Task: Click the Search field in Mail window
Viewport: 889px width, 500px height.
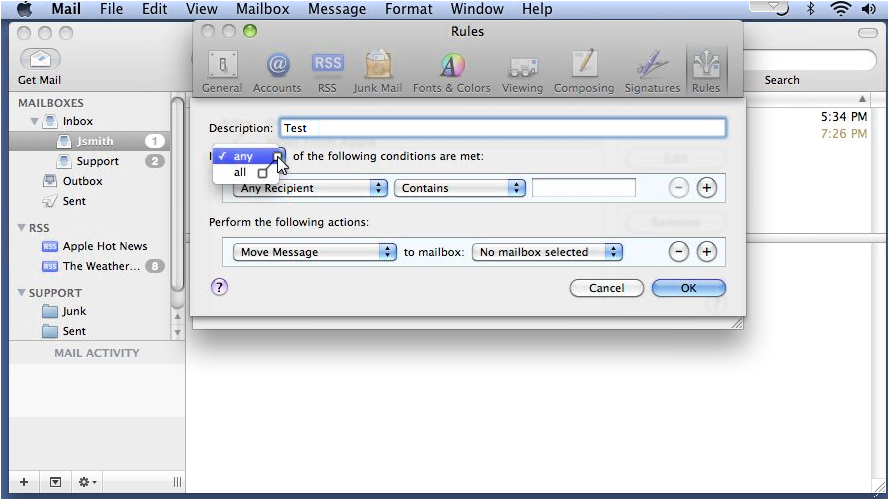Action: 810,60
